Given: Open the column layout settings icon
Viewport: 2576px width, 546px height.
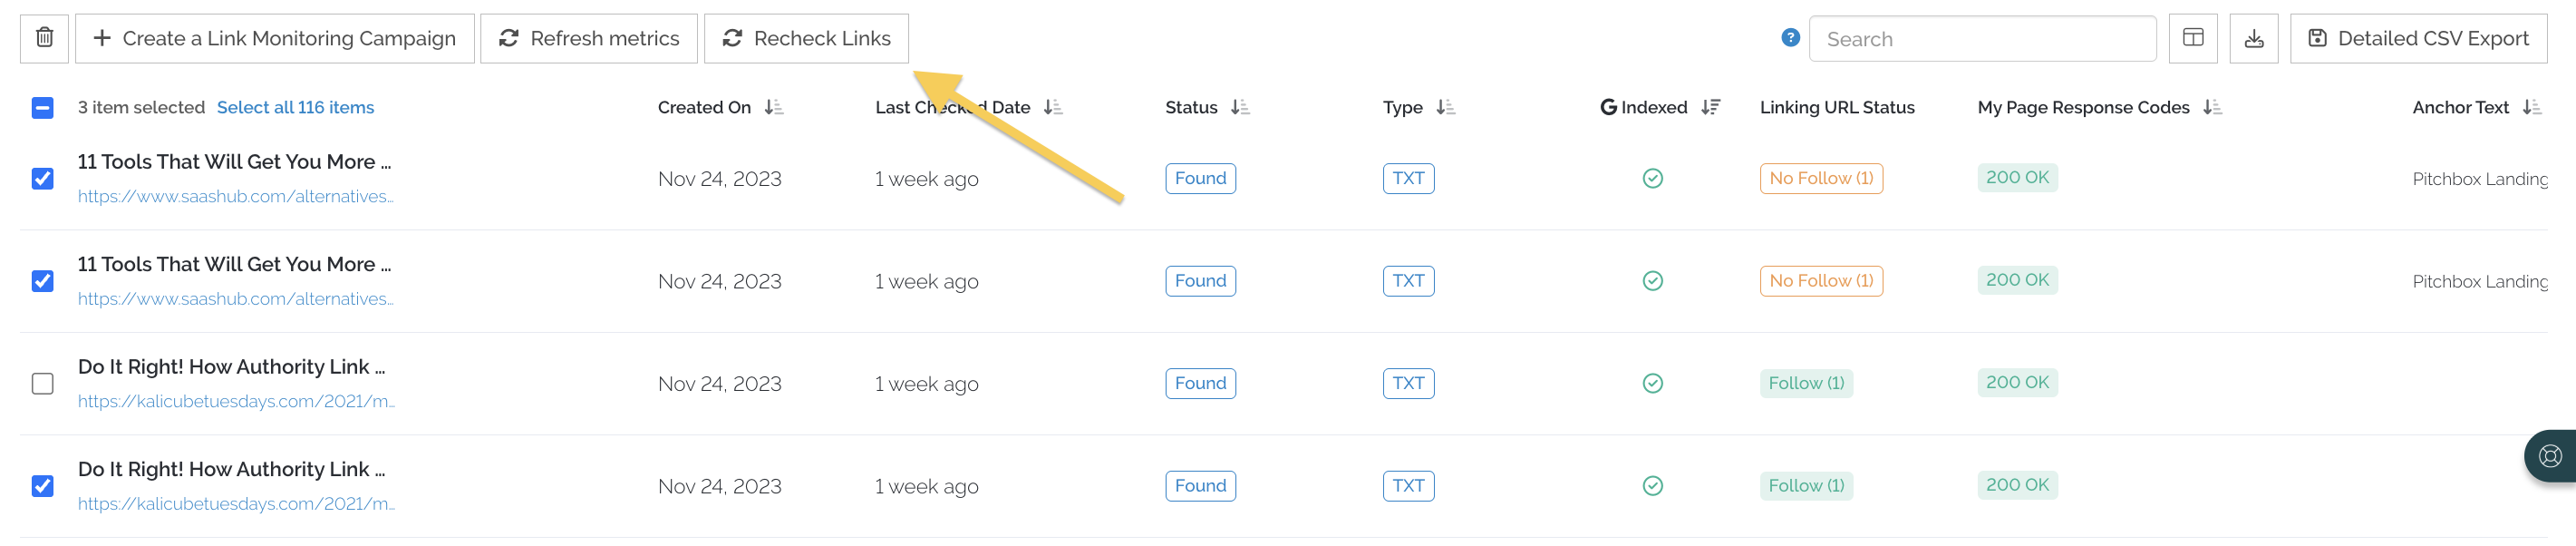Looking at the screenshot, I should point(2192,38).
